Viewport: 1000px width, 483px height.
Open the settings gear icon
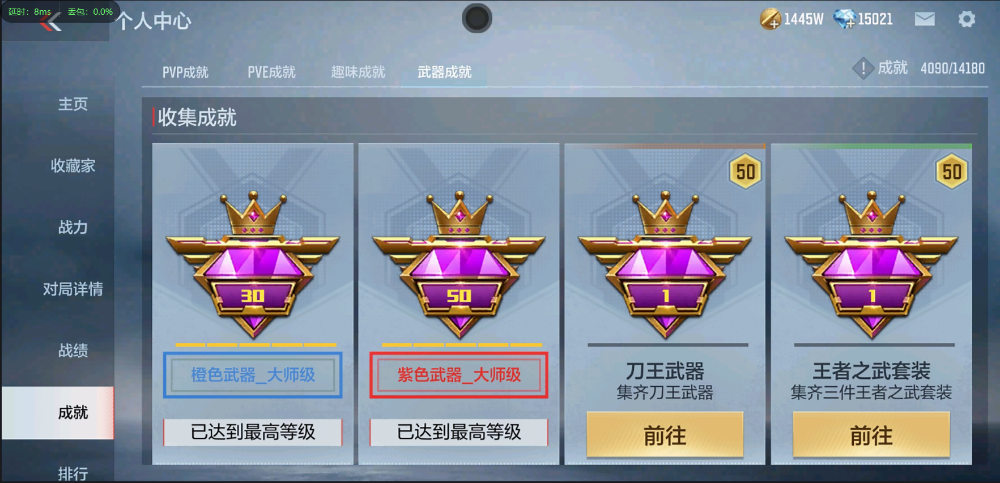pyautogui.click(x=966, y=19)
